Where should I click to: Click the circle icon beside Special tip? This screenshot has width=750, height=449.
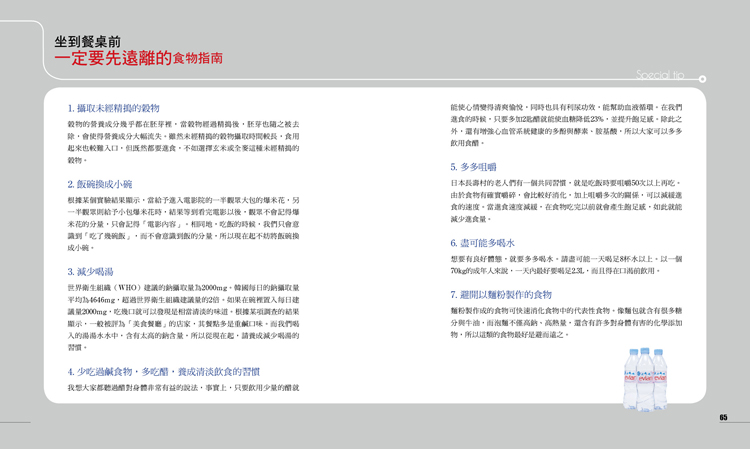coord(702,78)
